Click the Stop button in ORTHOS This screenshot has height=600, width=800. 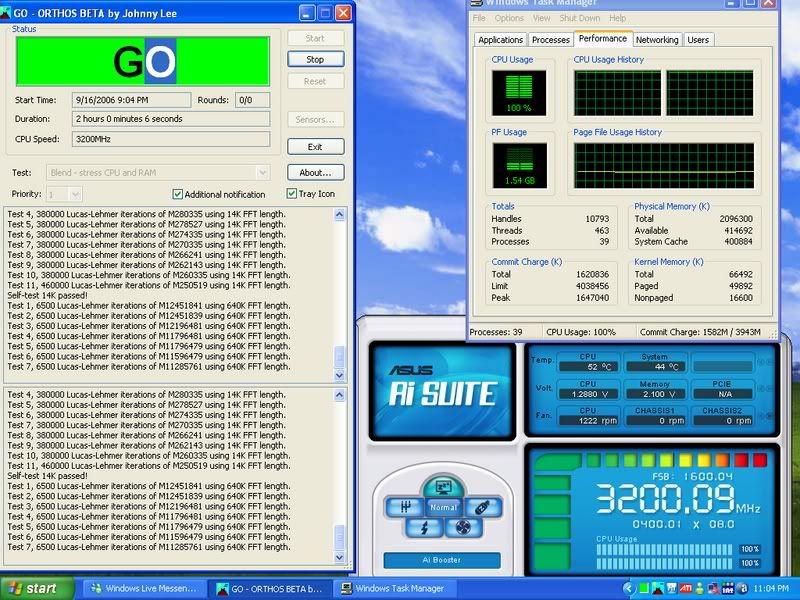(315, 59)
